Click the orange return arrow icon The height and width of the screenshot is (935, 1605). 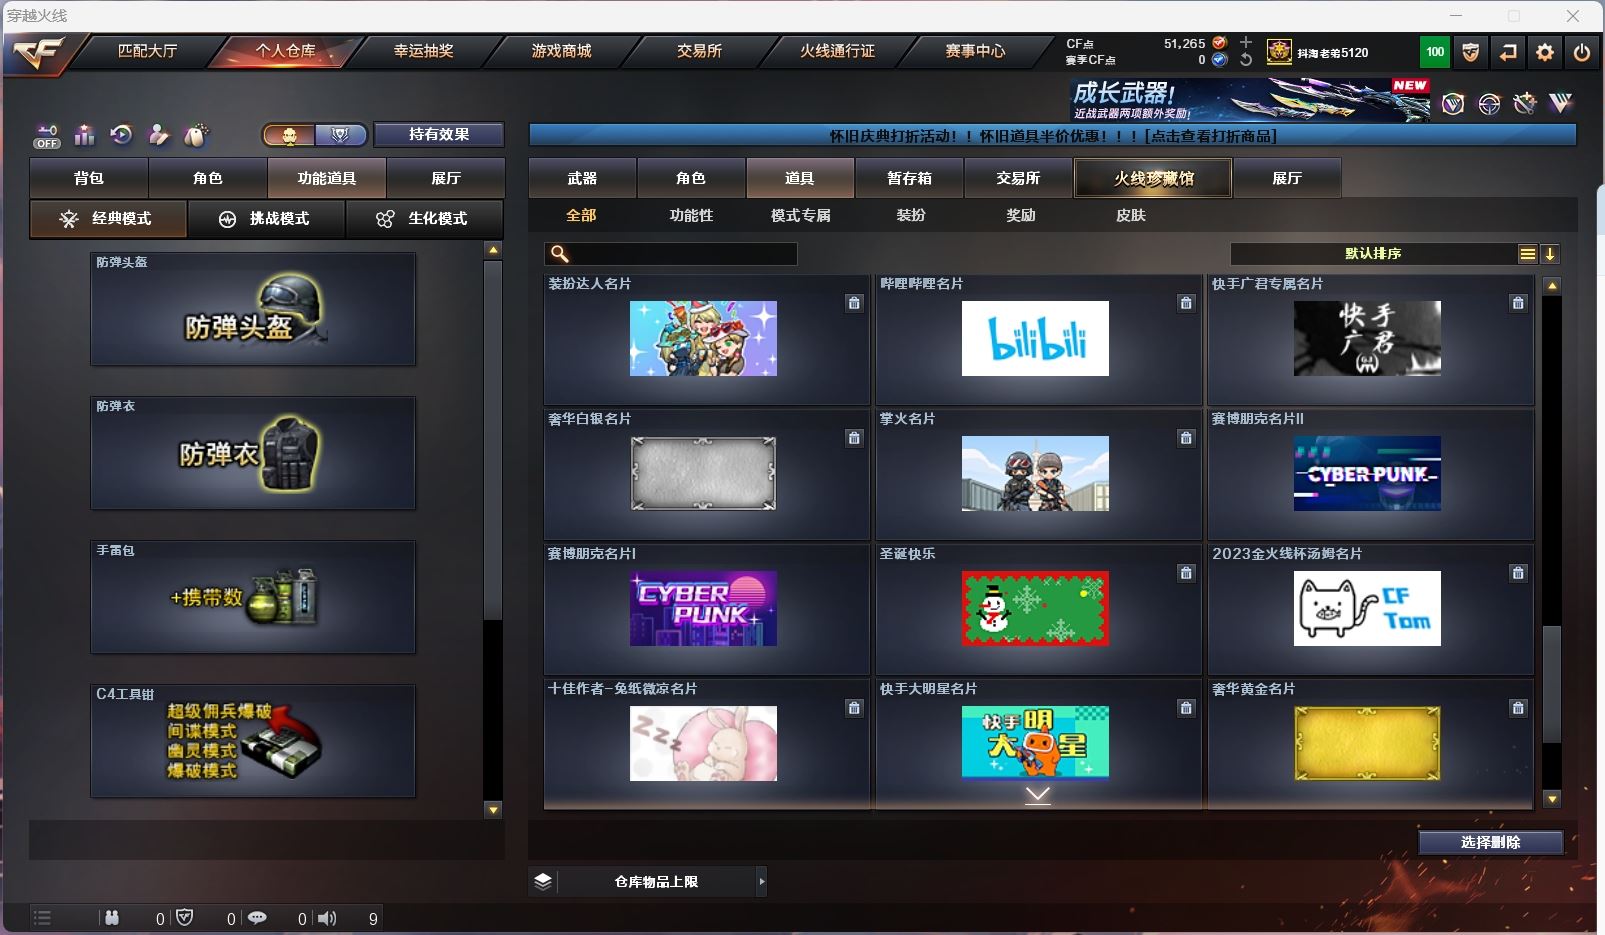pyautogui.click(x=1508, y=52)
